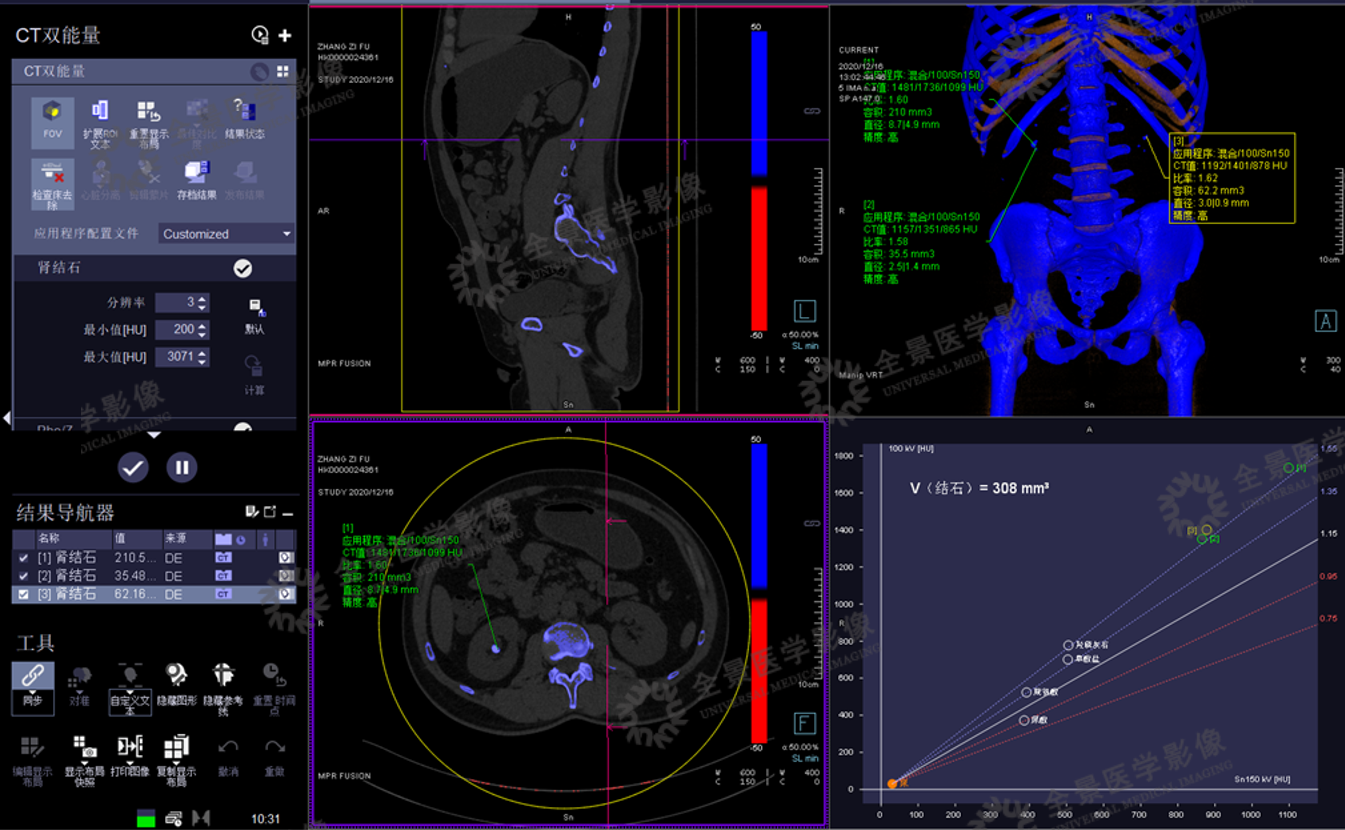Image resolution: width=1345 pixels, height=830 pixels.
Task: Toggle the 检查床去除 table removal tool
Action: 52,180
